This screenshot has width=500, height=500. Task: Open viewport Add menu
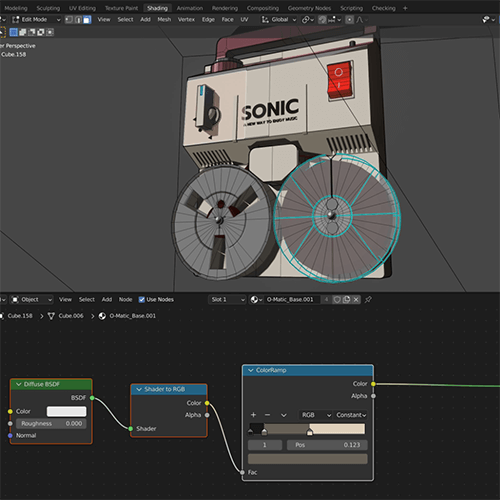tap(145, 20)
